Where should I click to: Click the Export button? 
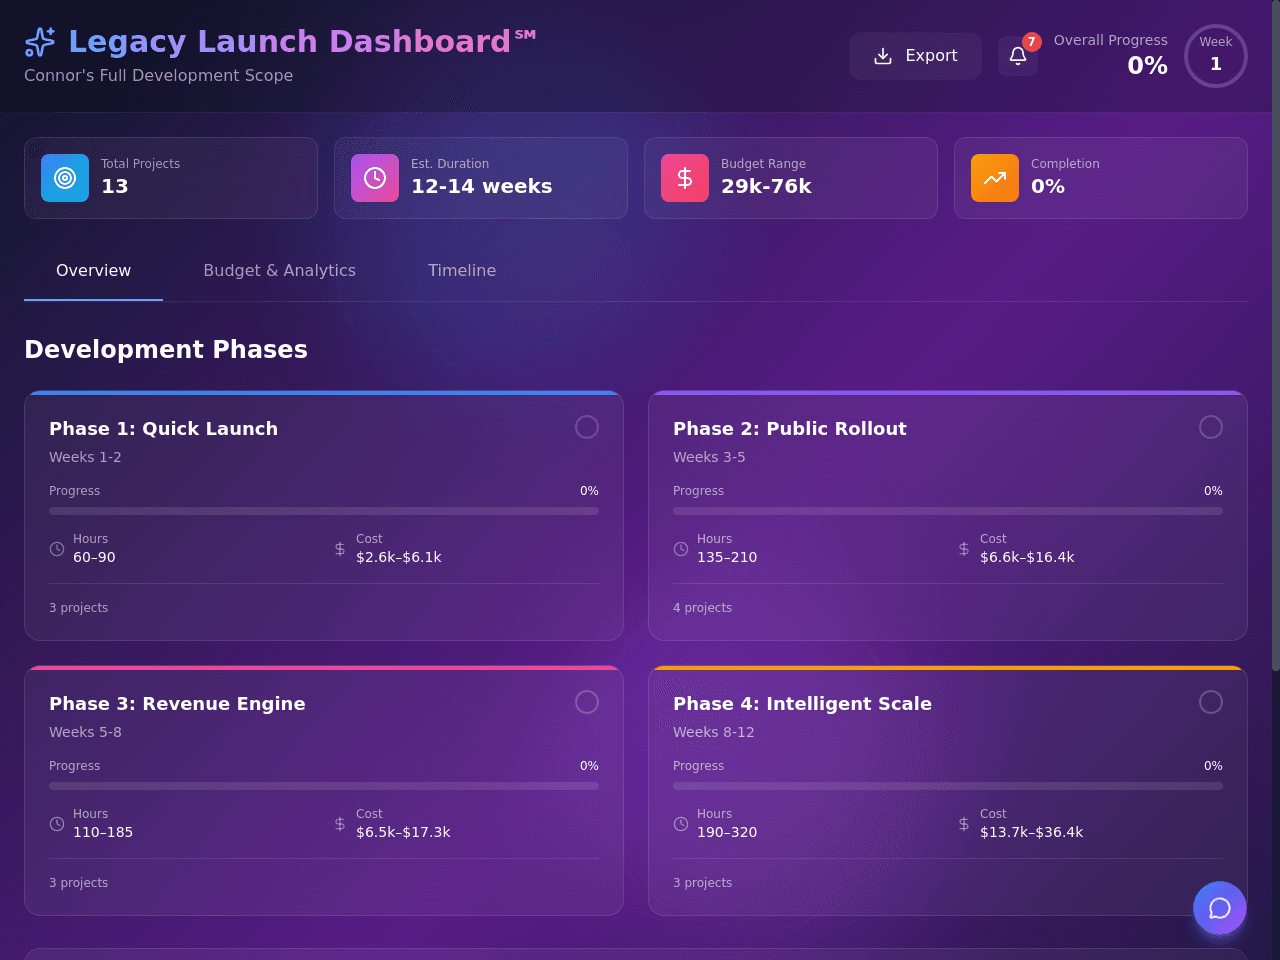point(915,56)
